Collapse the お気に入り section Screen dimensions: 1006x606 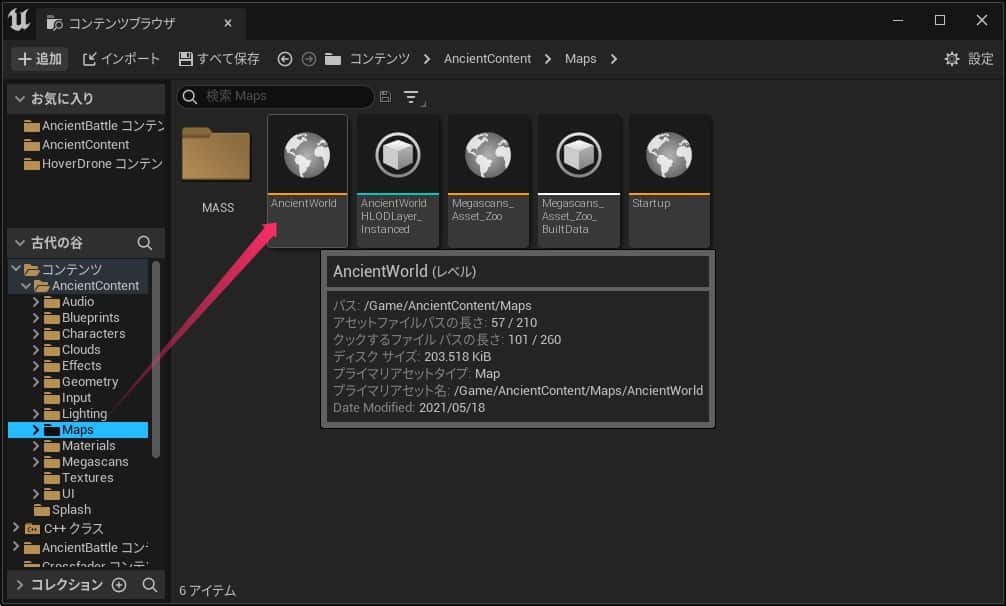pos(20,99)
